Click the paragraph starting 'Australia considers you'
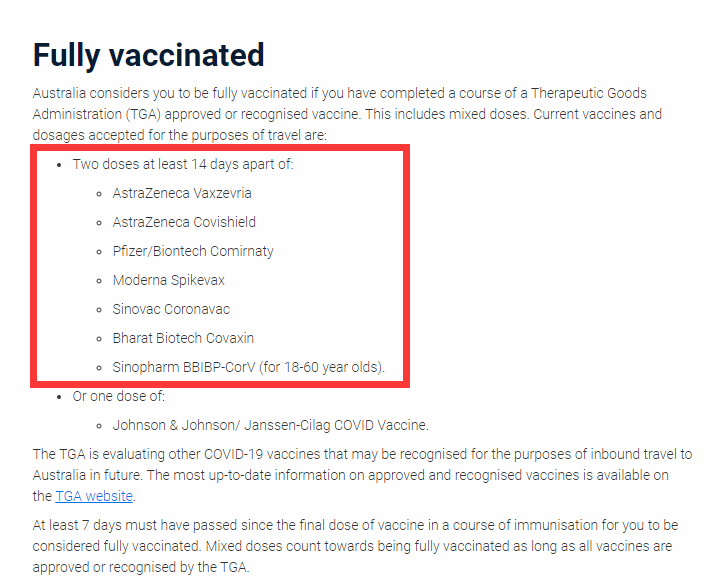Viewport: 707px width, 582px height. 347,114
